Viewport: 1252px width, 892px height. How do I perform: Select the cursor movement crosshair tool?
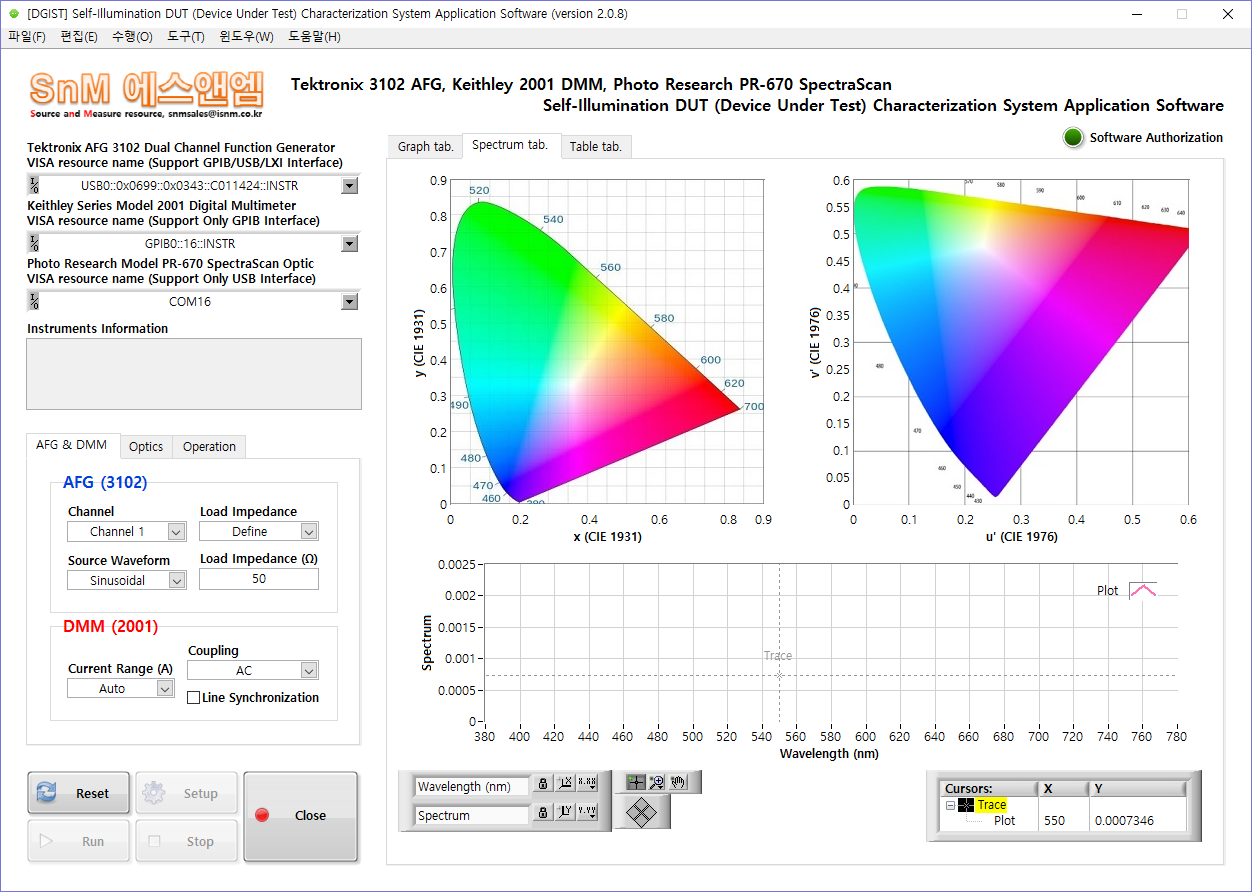tap(635, 782)
